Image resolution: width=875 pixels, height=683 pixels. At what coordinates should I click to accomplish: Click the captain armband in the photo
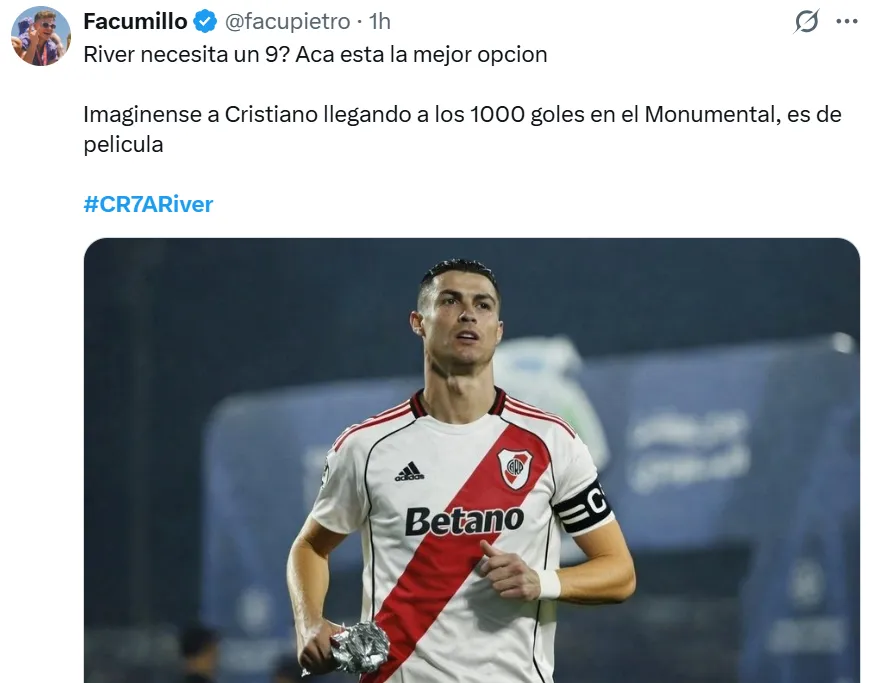click(583, 507)
